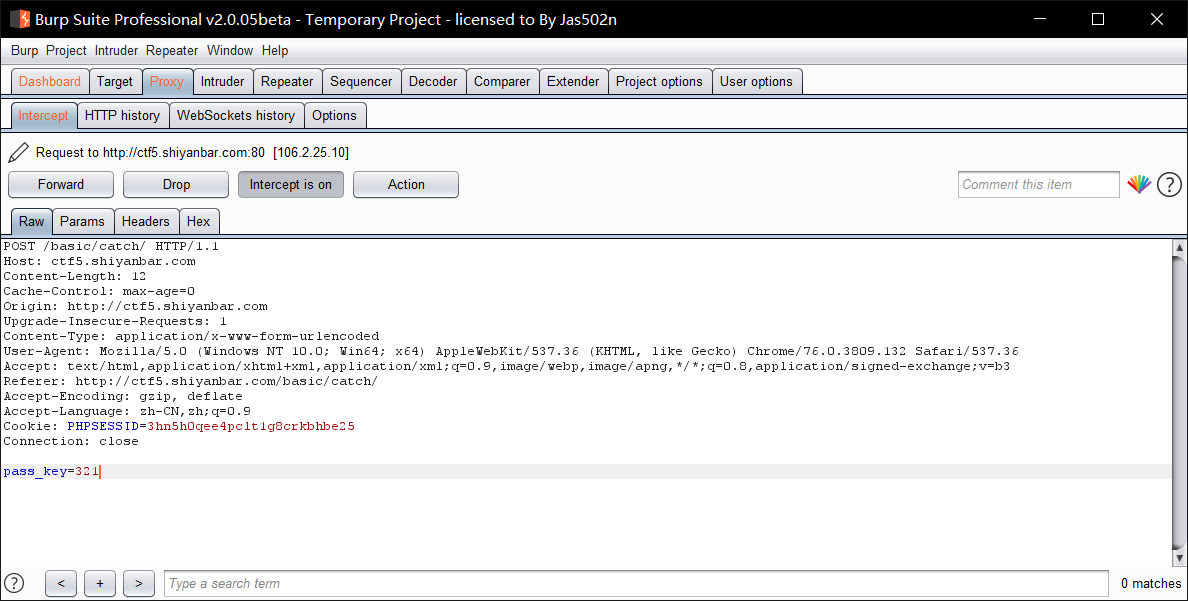Open the Burp menu
Viewport: 1188px width, 601px height.
(x=24, y=51)
